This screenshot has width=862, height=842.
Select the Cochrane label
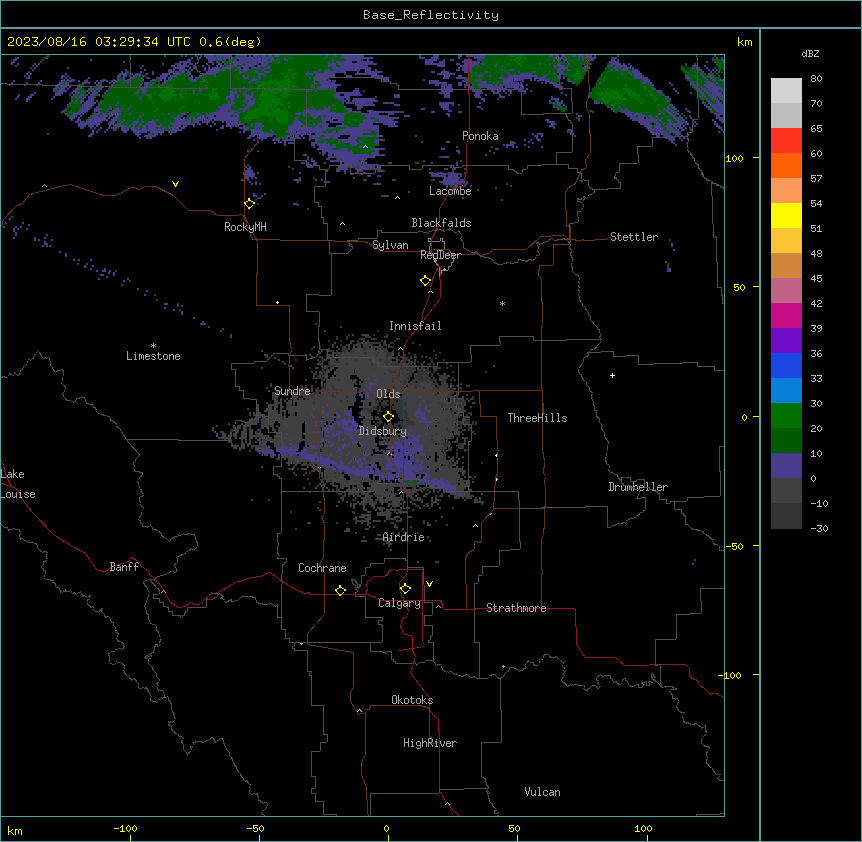pos(322,568)
